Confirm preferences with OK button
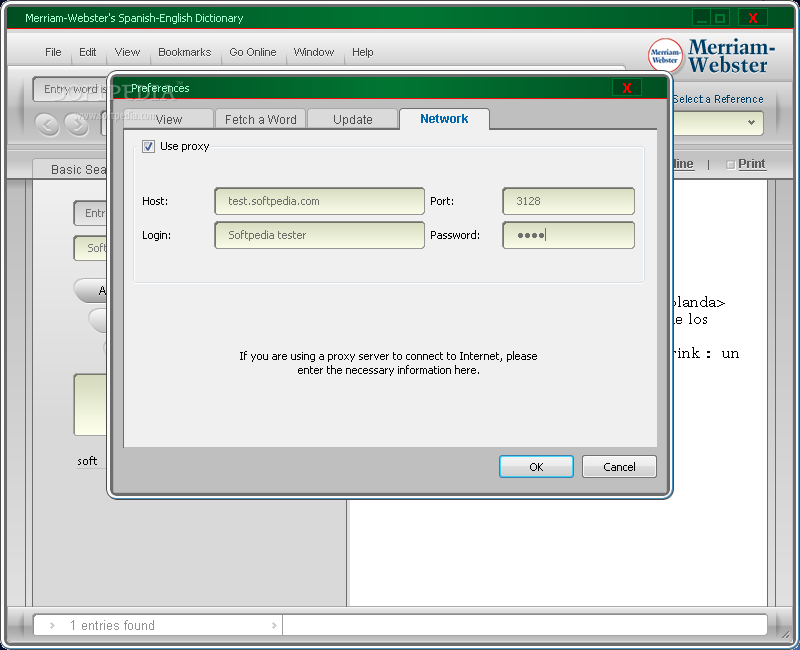 [536, 467]
